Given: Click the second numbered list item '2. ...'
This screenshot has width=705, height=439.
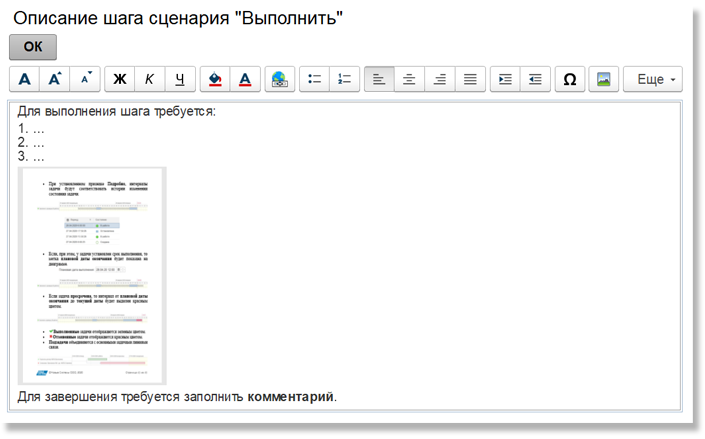Looking at the screenshot, I should point(31,143).
